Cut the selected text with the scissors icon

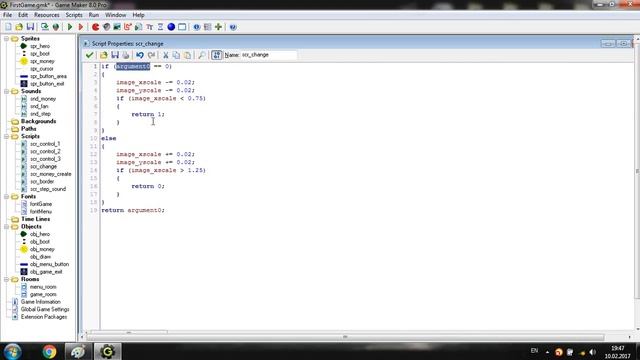pos(166,55)
